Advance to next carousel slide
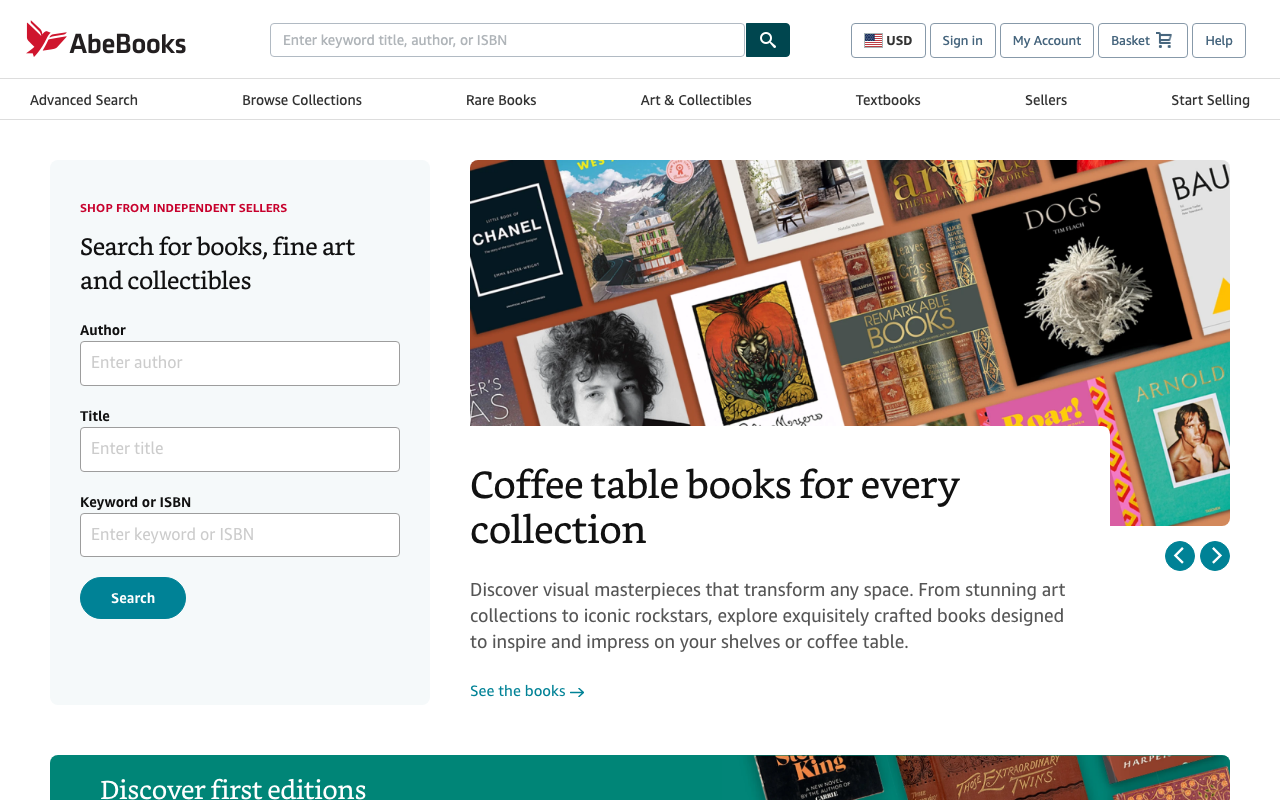The width and height of the screenshot is (1280, 800). point(1214,556)
